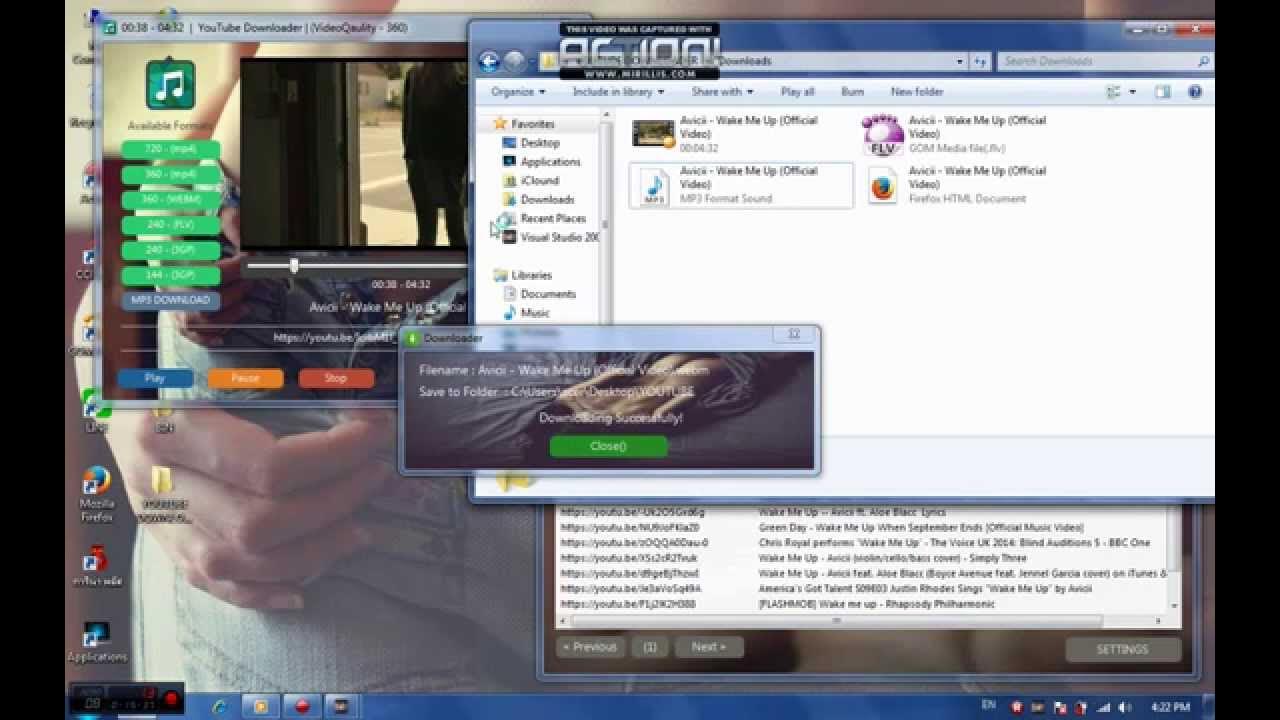The image size is (1280, 720).
Task: Select America's Got Talent Justin Rhodes row
Action: (x=861, y=589)
